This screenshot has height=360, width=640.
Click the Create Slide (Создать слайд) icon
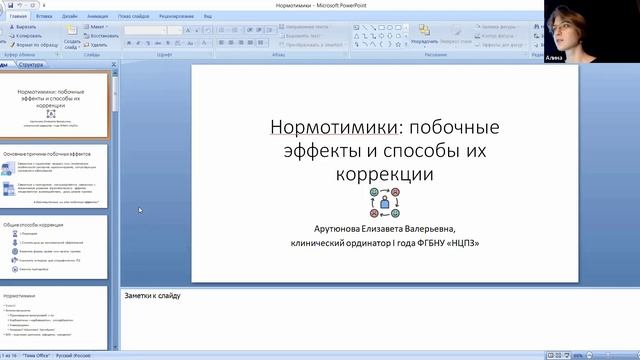coord(72,30)
